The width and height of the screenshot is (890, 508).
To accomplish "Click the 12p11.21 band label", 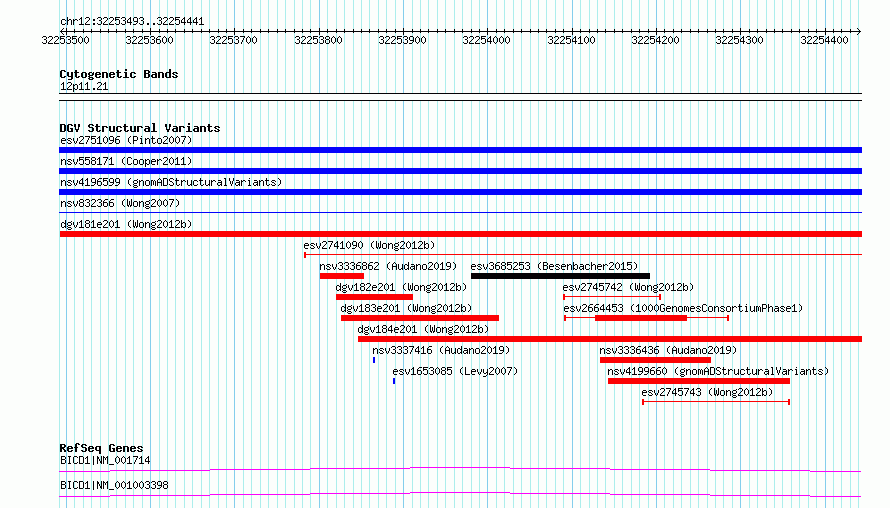I will 84,86.
